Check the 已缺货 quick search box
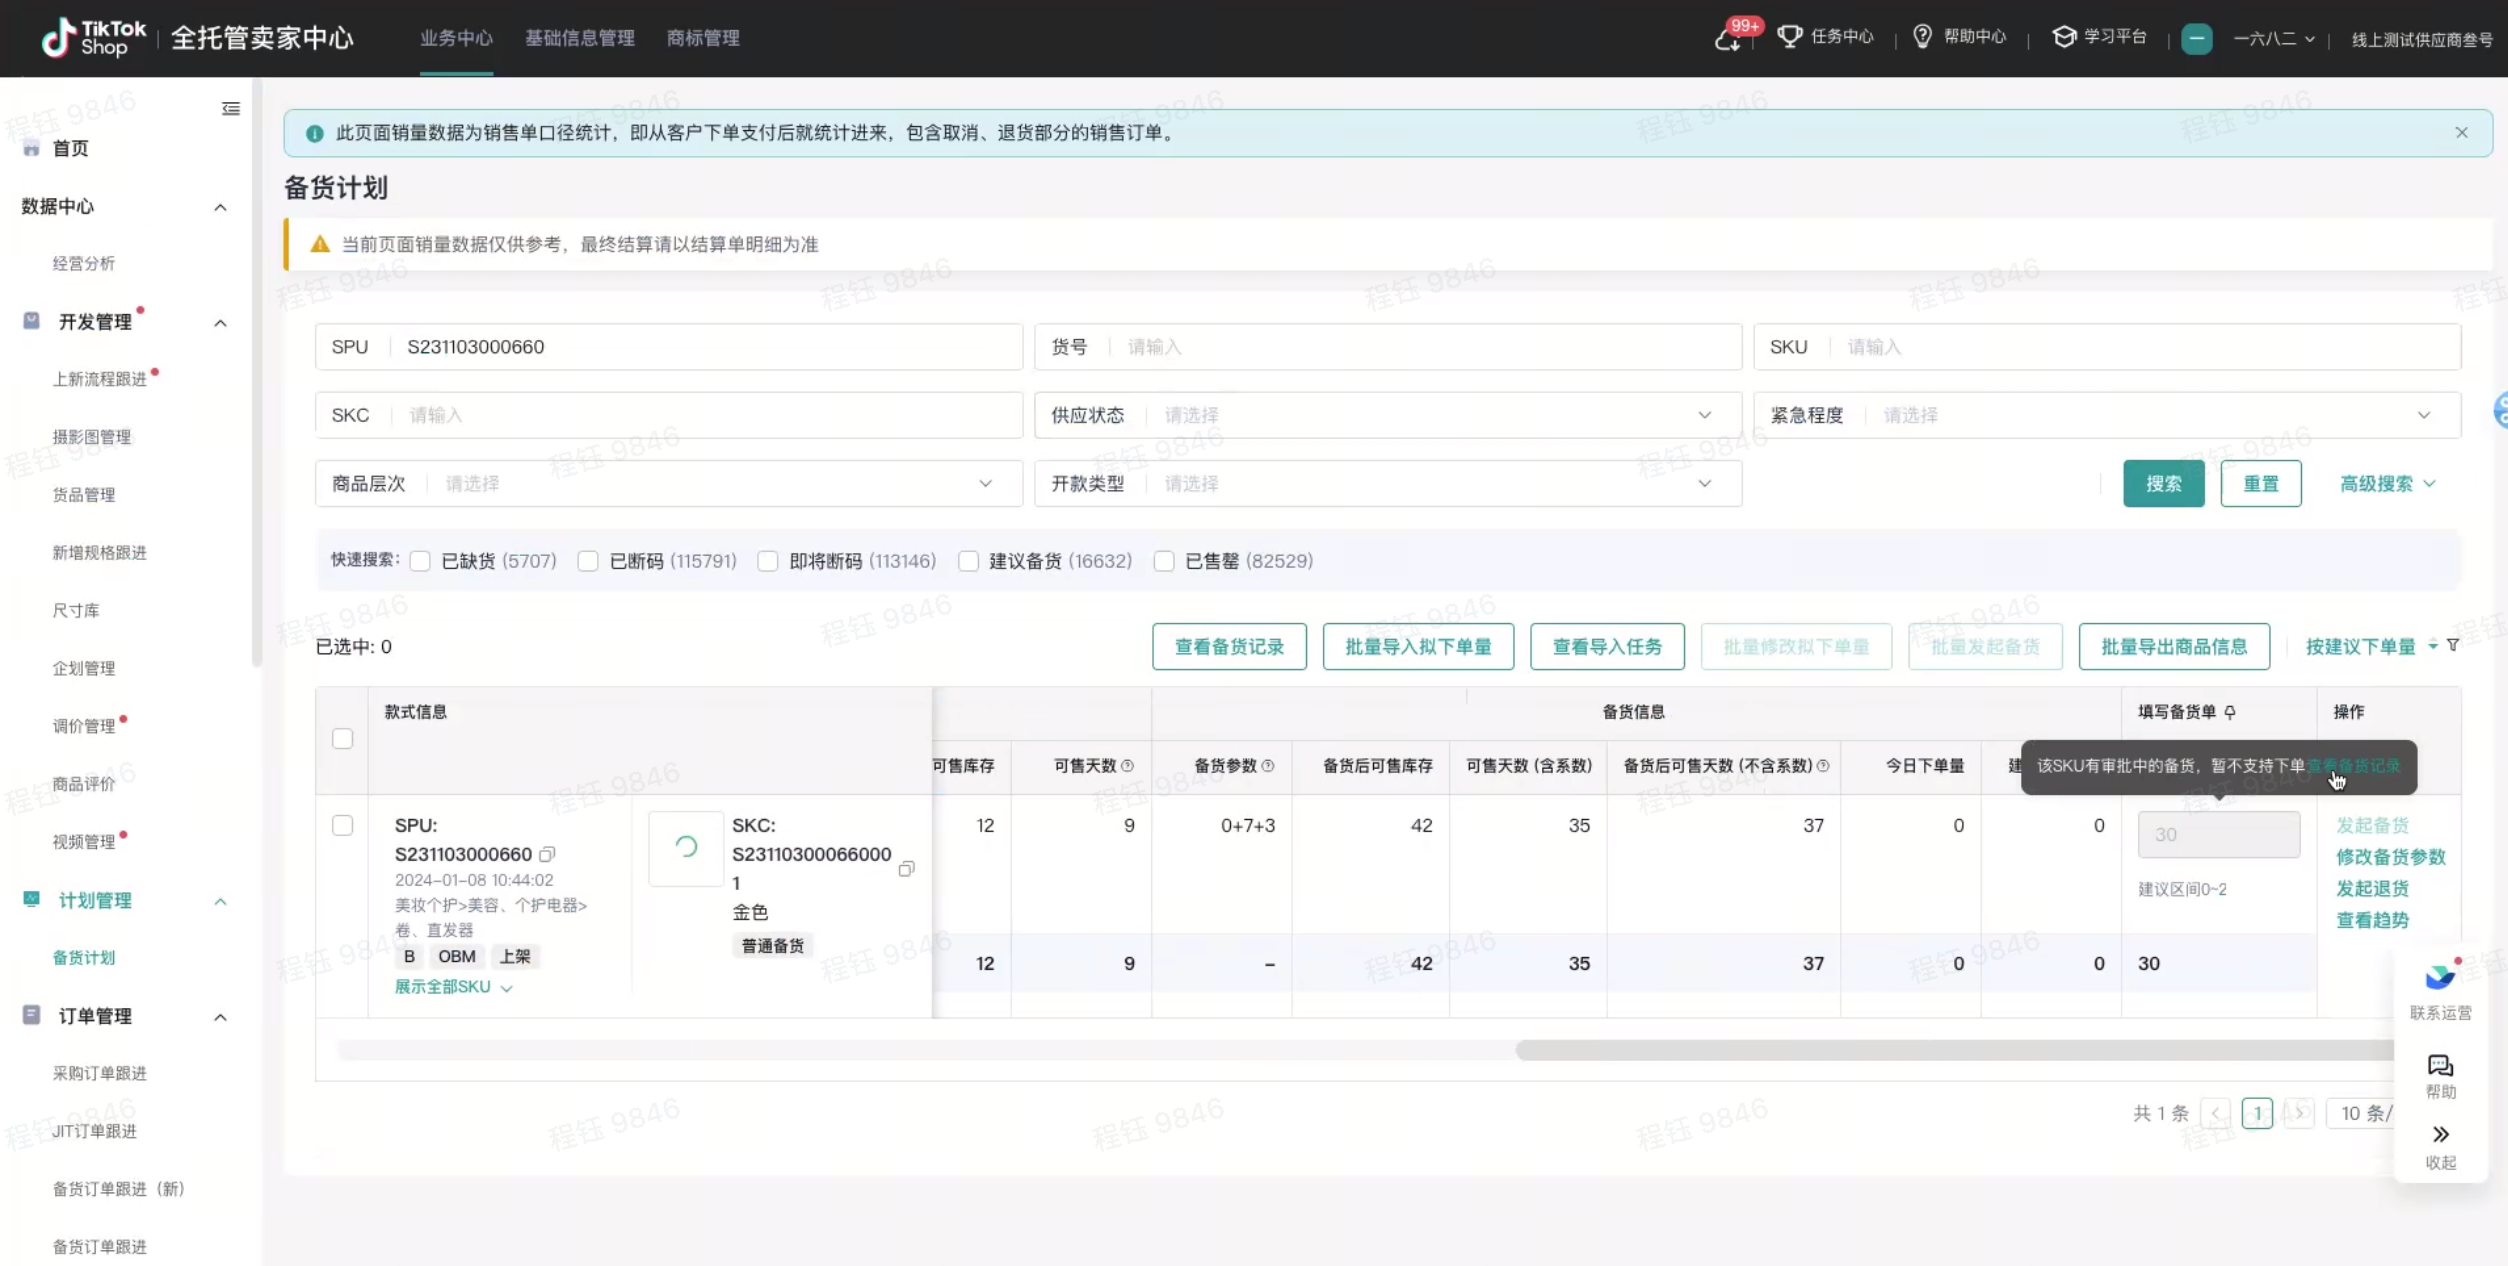The image size is (2508, 1266). [x=420, y=561]
